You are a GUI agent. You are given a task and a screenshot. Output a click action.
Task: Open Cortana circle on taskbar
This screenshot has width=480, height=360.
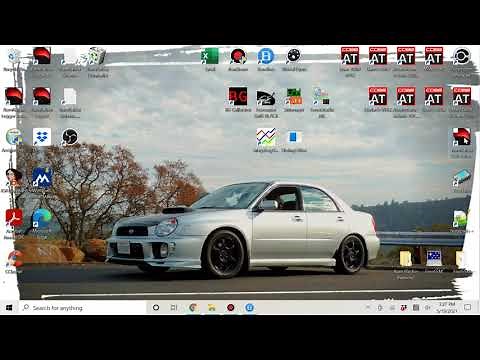click(156, 308)
